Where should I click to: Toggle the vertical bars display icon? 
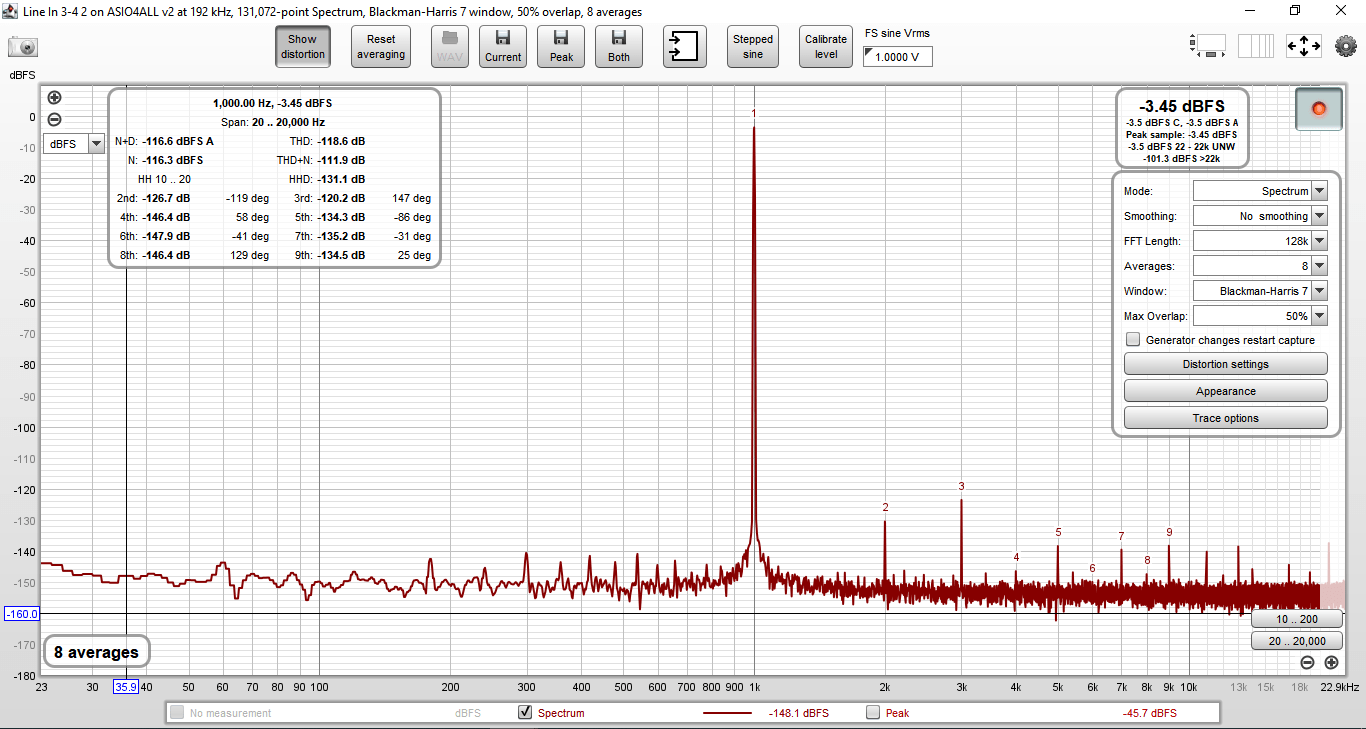1256,46
